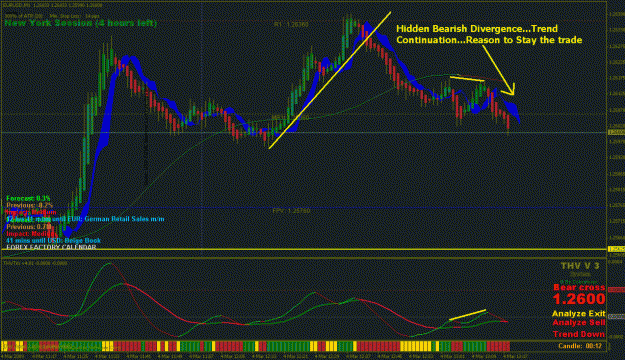This screenshot has height=360, width=625.
Task: Click the EURUSD,M1 symbol header at top-left
Action: click(52, 6)
